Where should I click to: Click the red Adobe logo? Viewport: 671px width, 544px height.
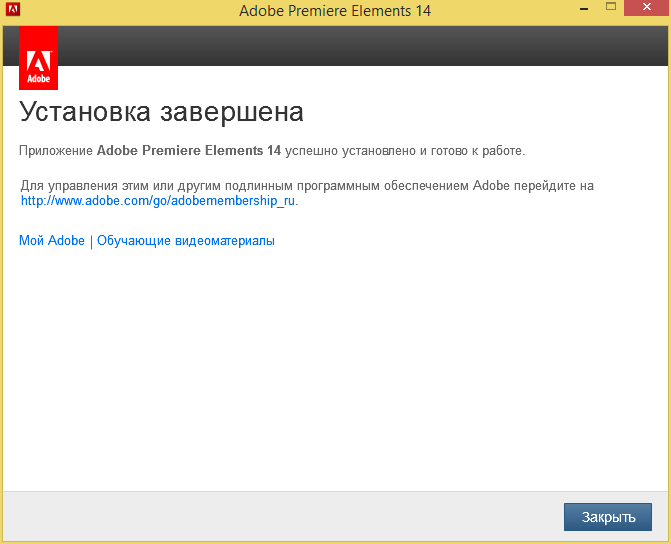click(x=39, y=58)
